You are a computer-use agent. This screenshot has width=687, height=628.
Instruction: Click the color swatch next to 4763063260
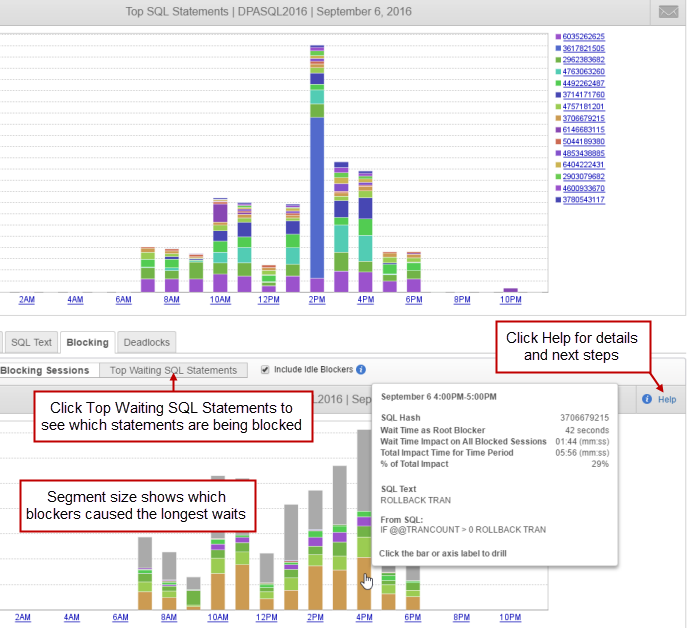(x=558, y=72)
